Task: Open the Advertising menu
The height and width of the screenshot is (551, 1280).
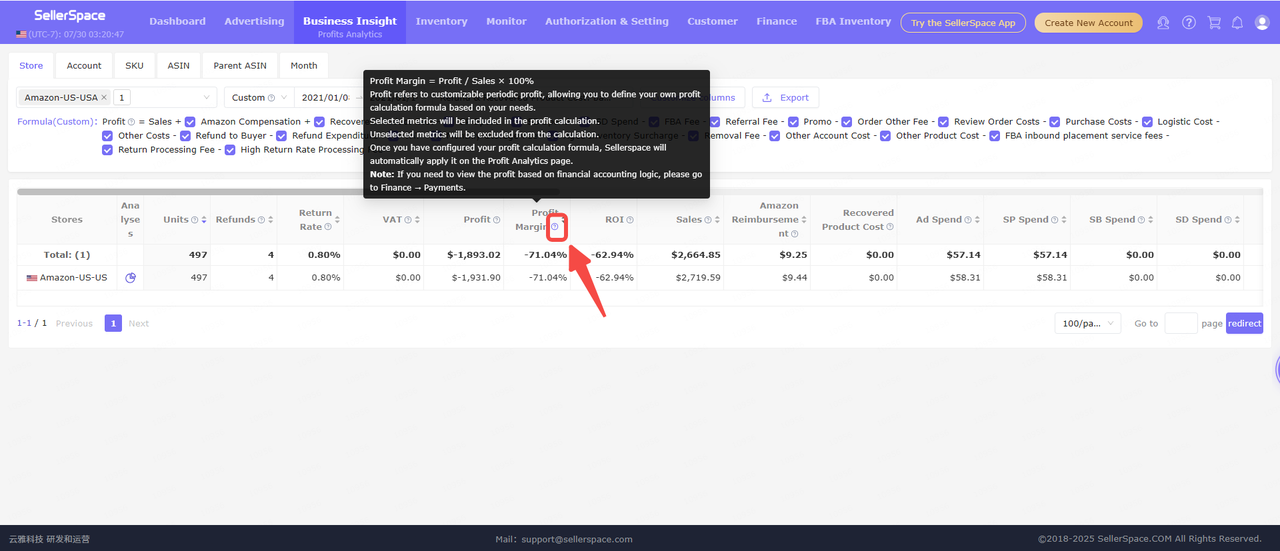Action: click(x=254, y=21)
